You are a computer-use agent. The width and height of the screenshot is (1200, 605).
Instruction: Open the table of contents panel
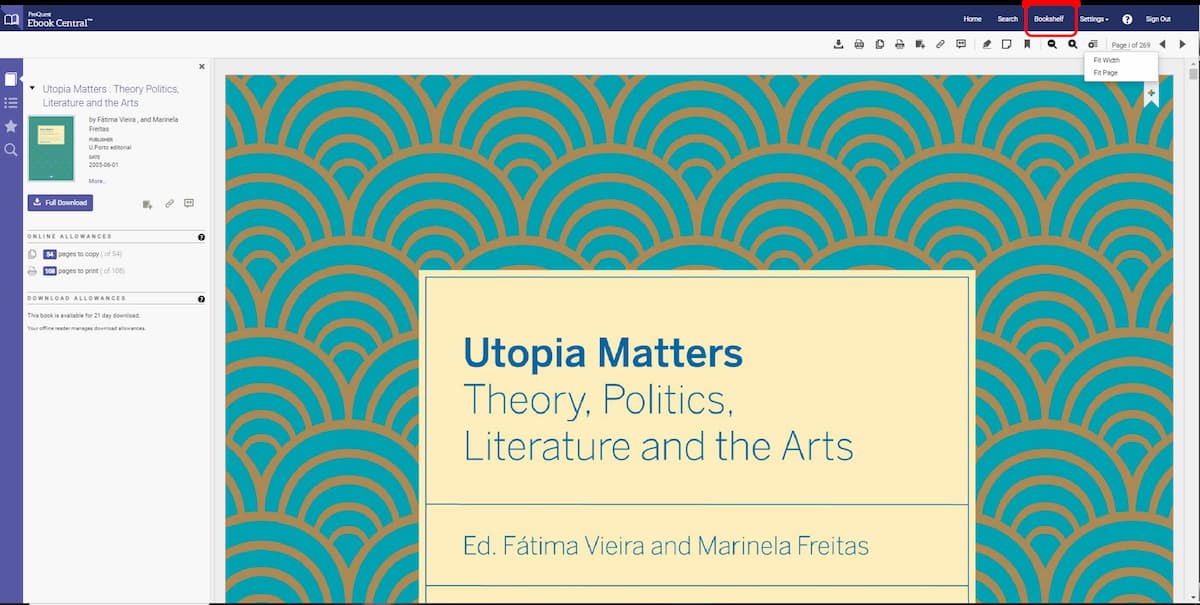(11, 101)
